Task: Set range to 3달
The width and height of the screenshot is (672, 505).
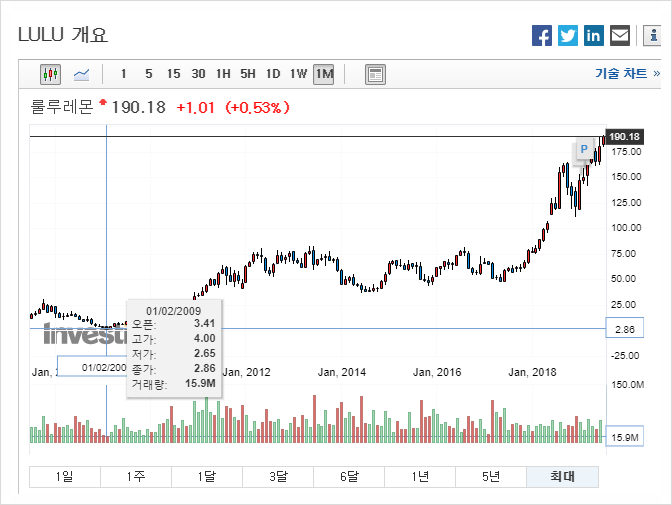Action: [x=278, y=477]
